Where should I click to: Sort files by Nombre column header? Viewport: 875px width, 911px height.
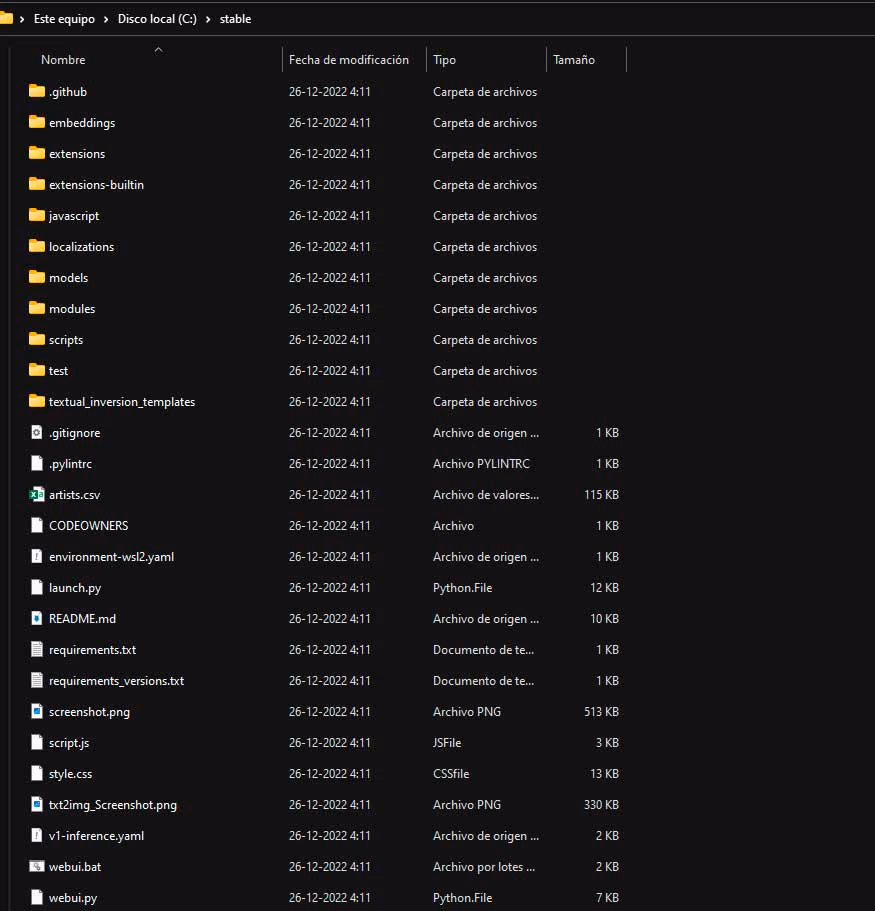[63, 60]
